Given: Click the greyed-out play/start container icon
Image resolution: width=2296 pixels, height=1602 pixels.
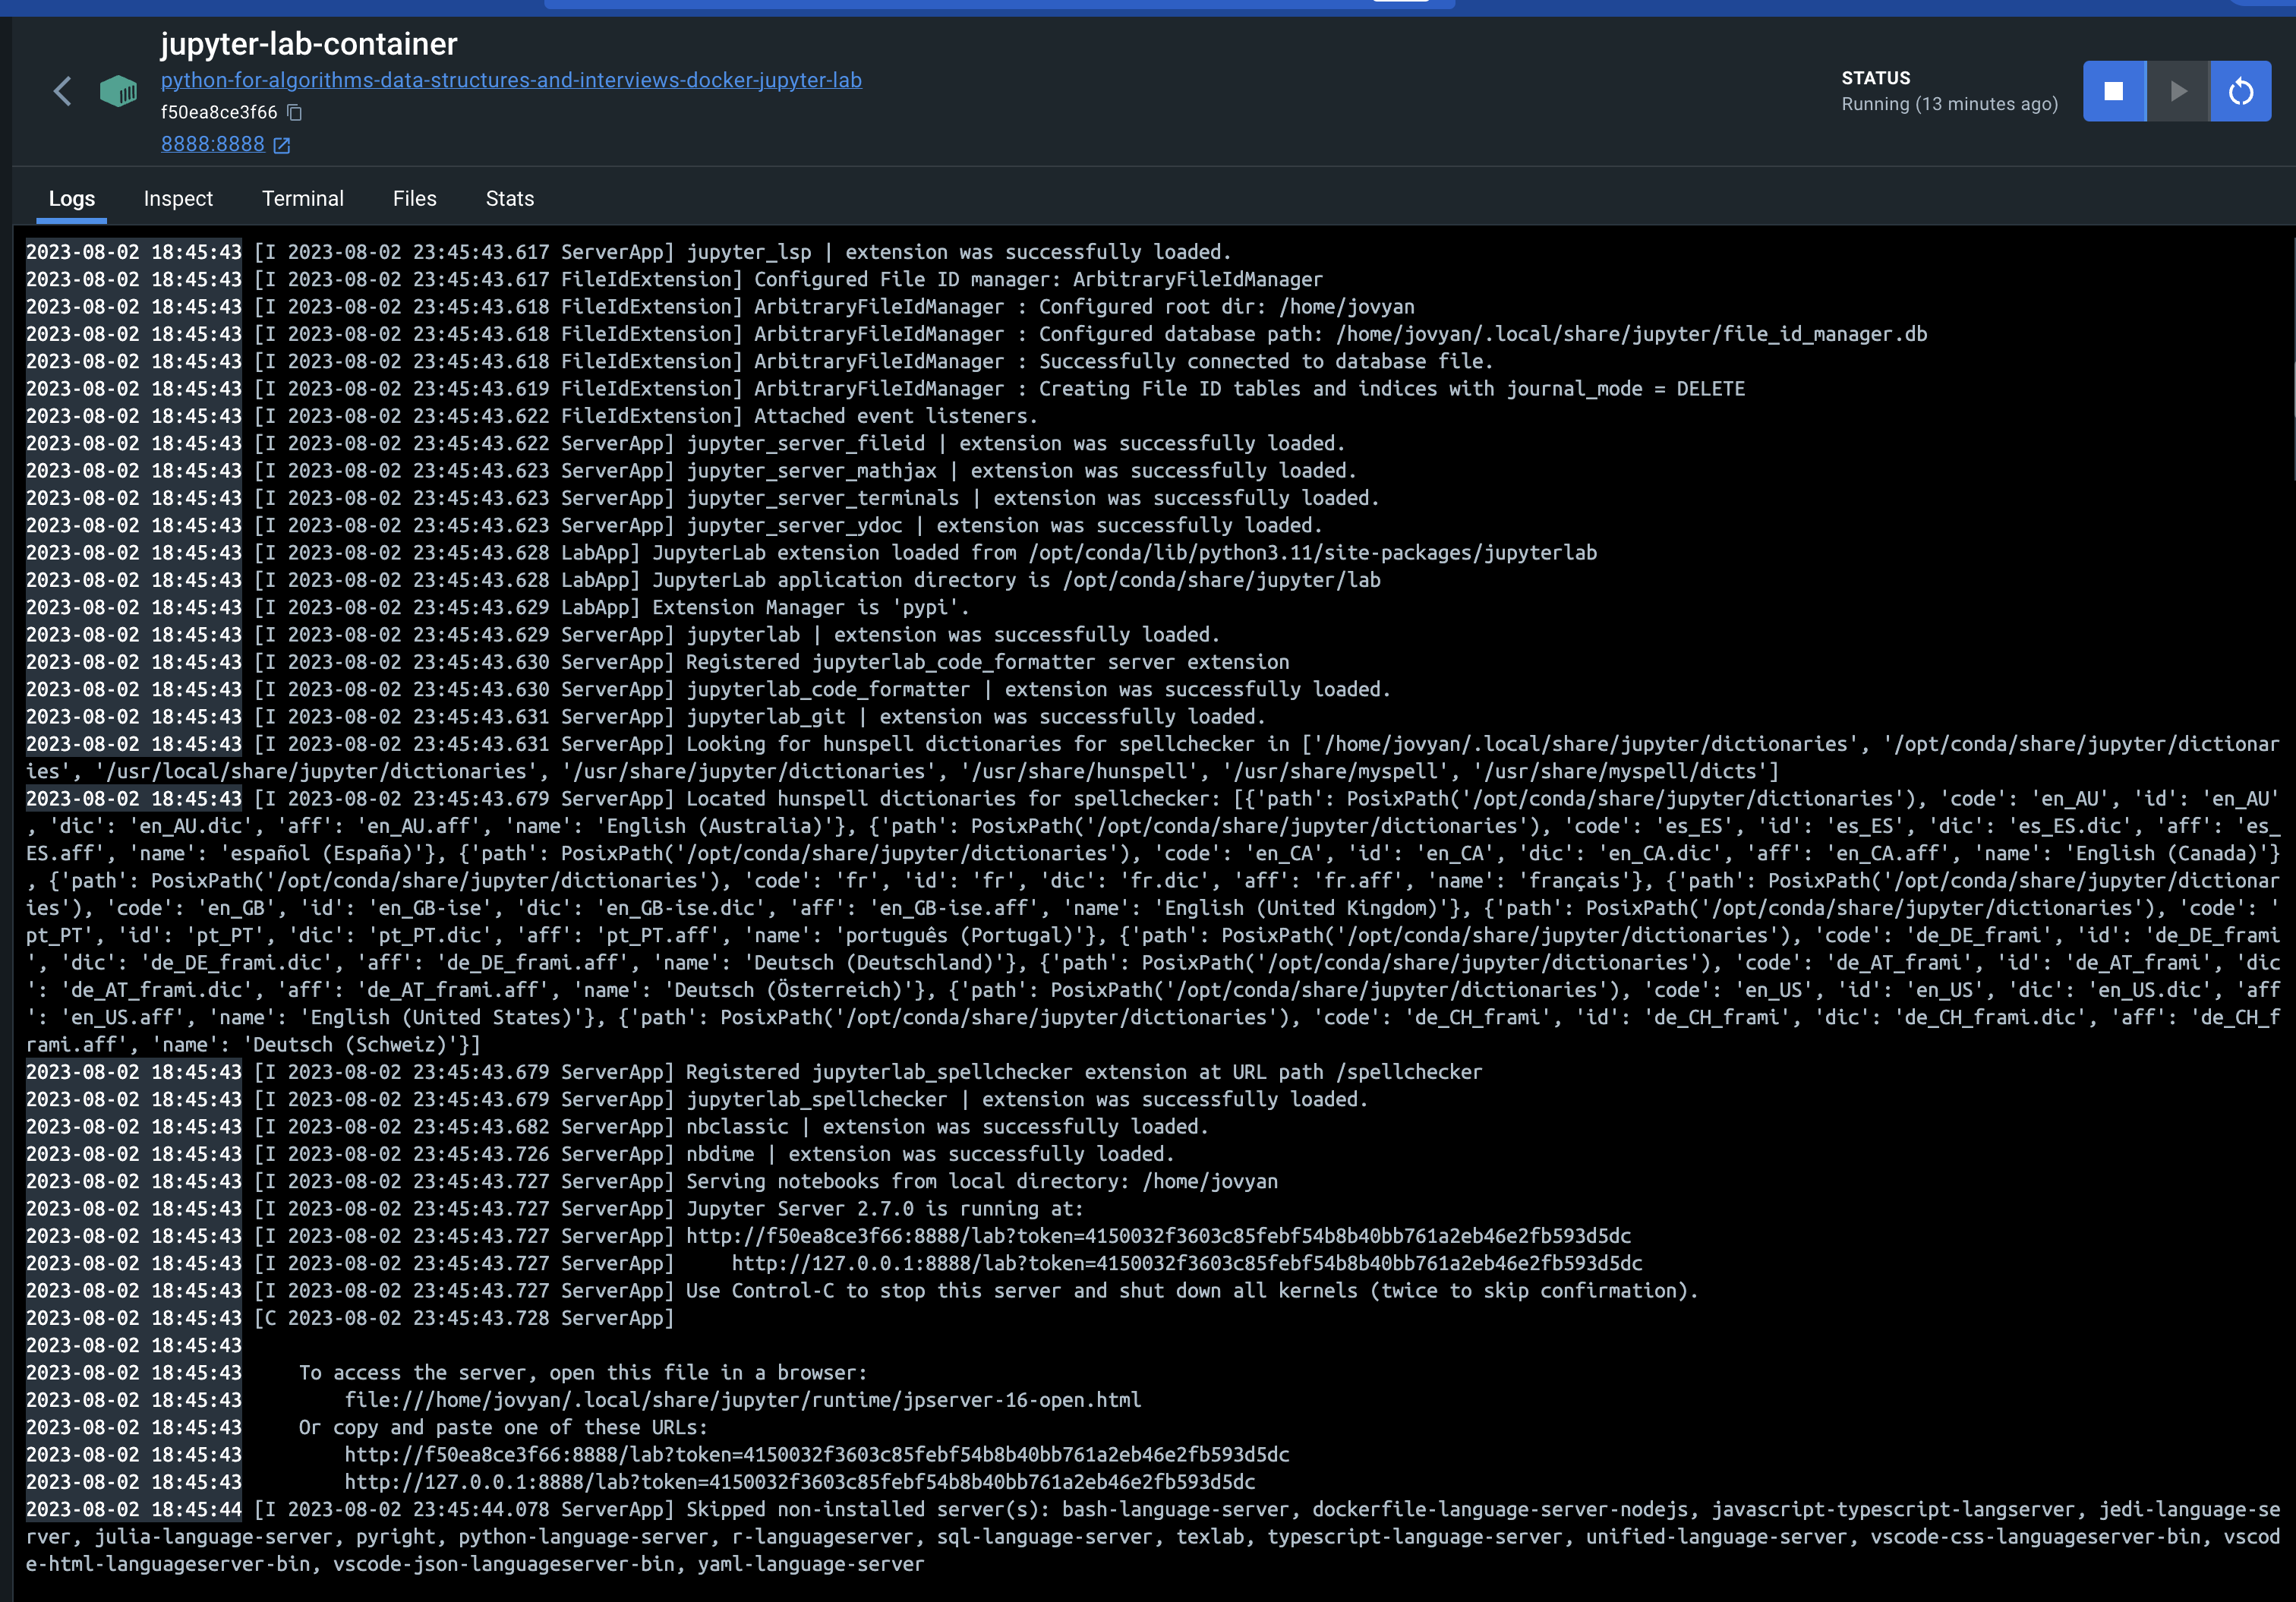Looking at the screenshot, I should click(x=2177, y=90).
